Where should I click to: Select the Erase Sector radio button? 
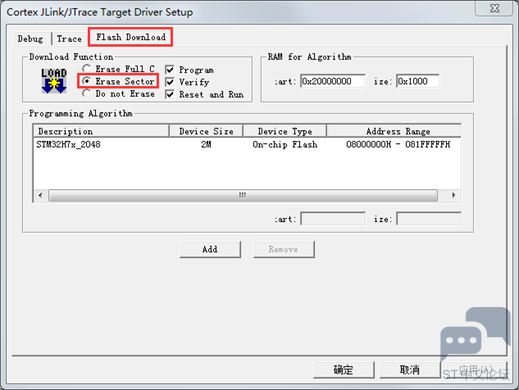pyautogui.click(x=87, y=81)
